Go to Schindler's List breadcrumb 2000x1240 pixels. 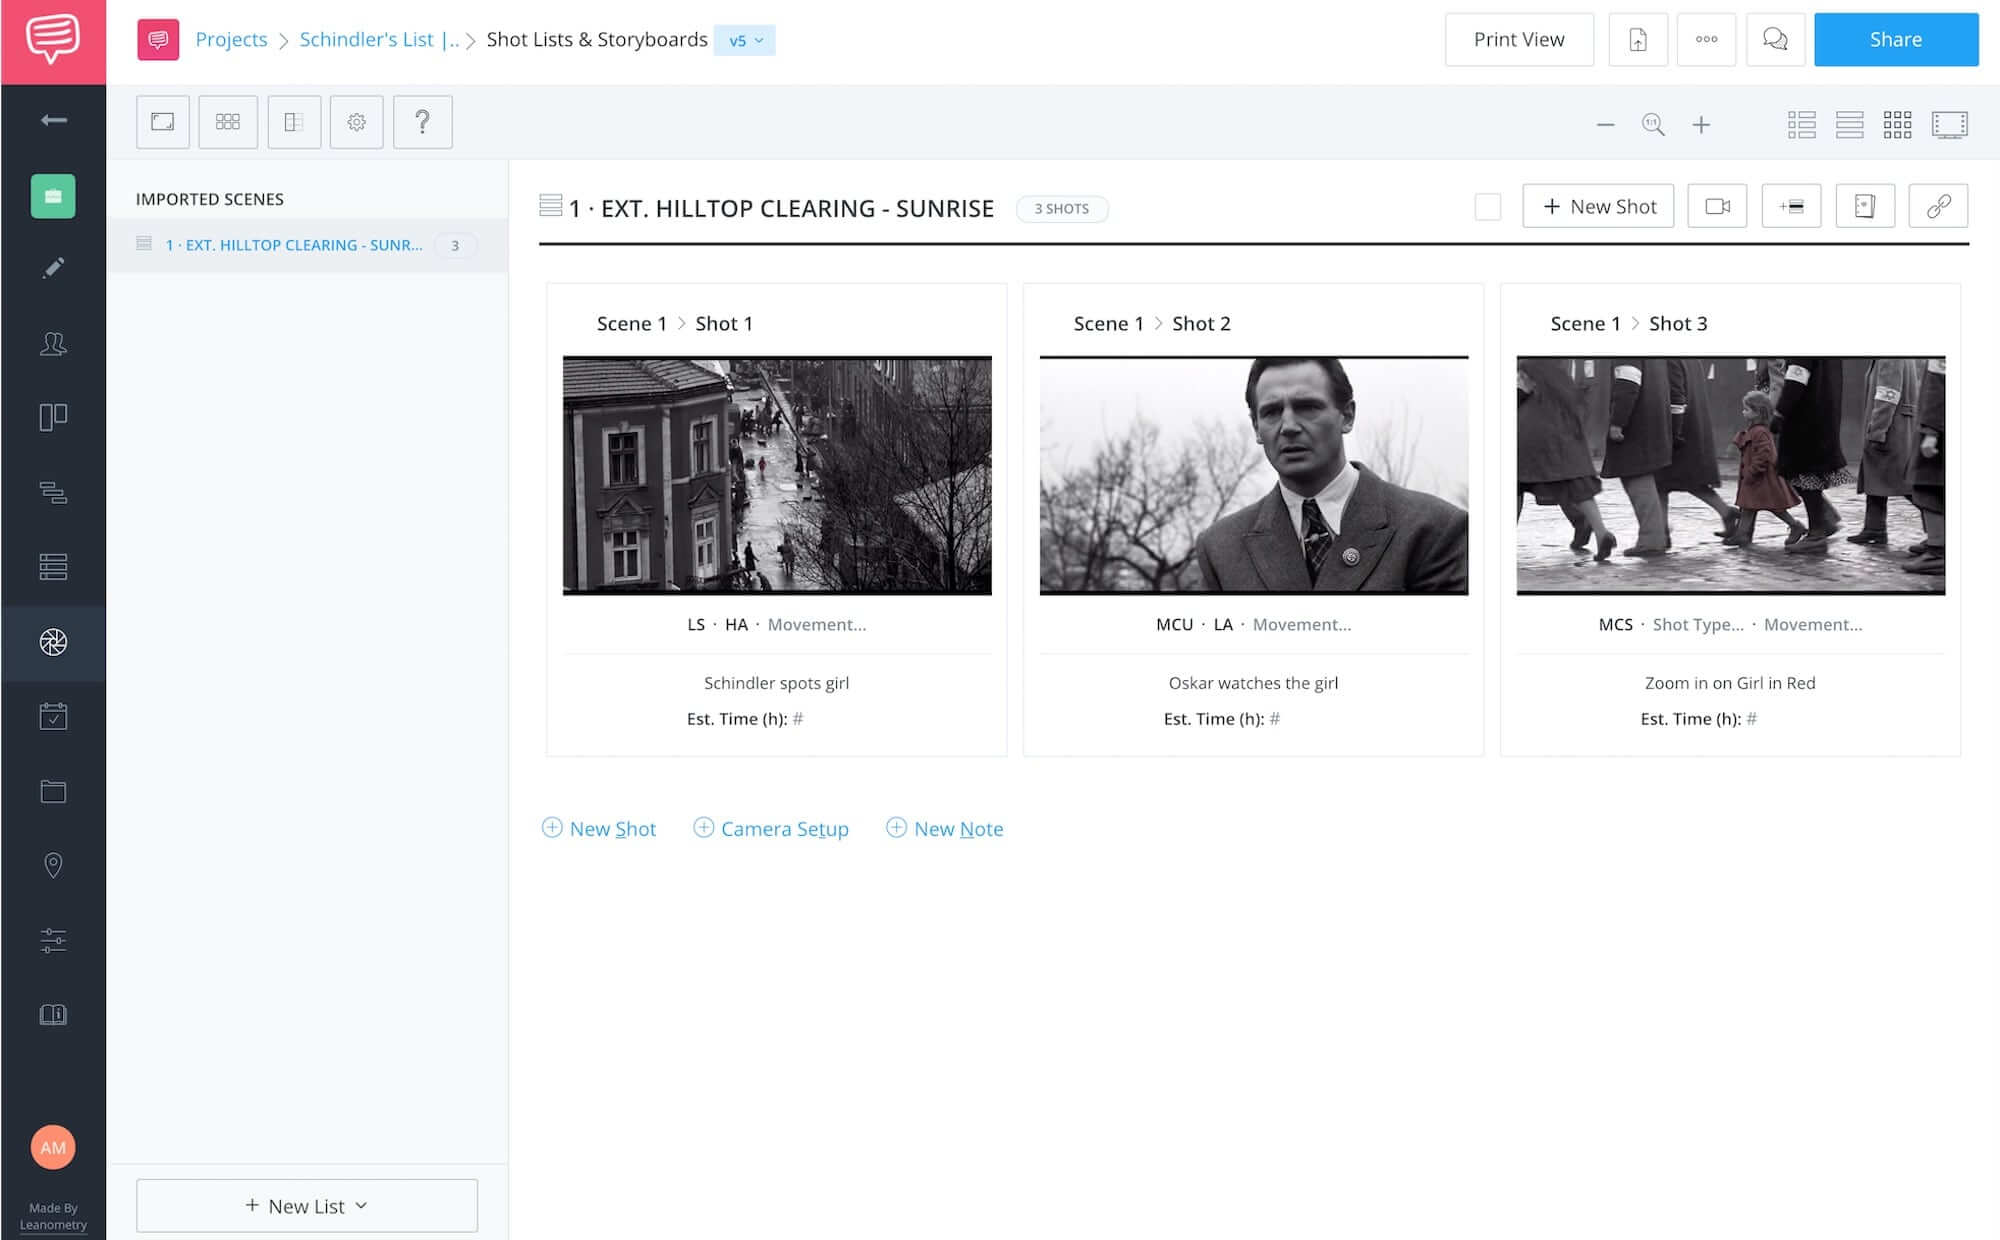(379, 40)
